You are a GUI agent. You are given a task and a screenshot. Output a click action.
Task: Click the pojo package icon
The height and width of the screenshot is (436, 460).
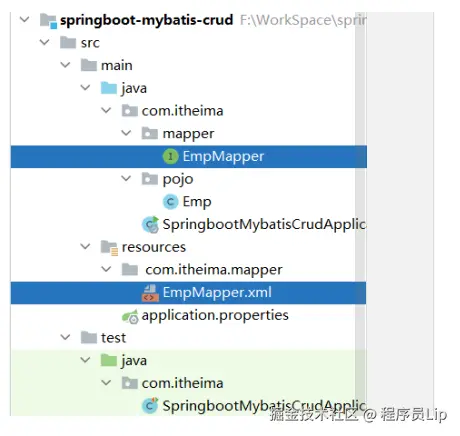(x=150, y=179)
